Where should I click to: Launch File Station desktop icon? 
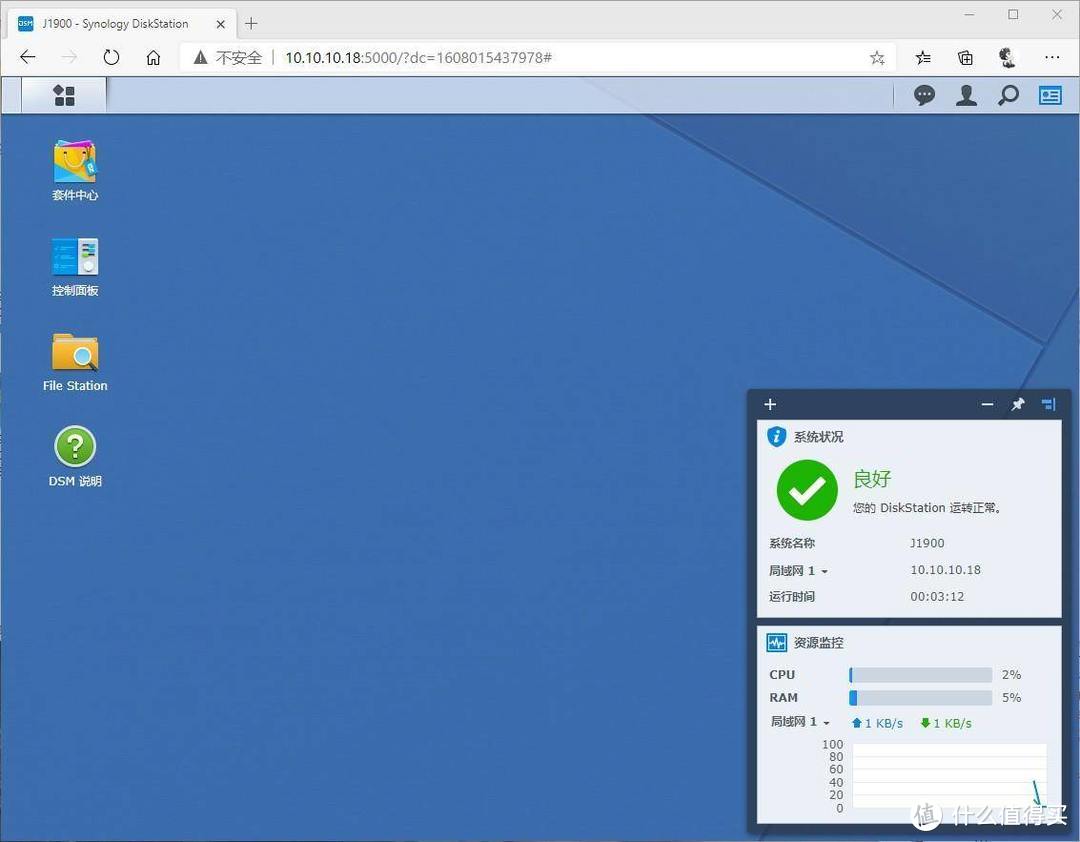click(75, 362)
